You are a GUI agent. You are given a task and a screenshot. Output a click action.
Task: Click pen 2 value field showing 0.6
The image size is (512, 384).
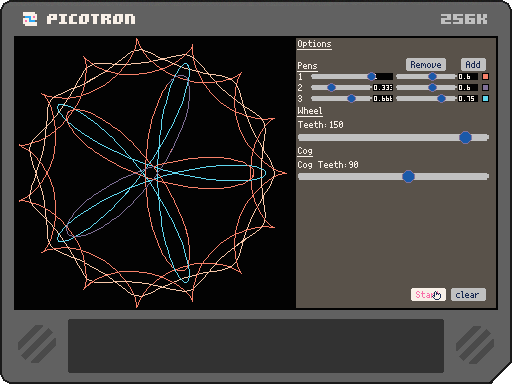468,88
